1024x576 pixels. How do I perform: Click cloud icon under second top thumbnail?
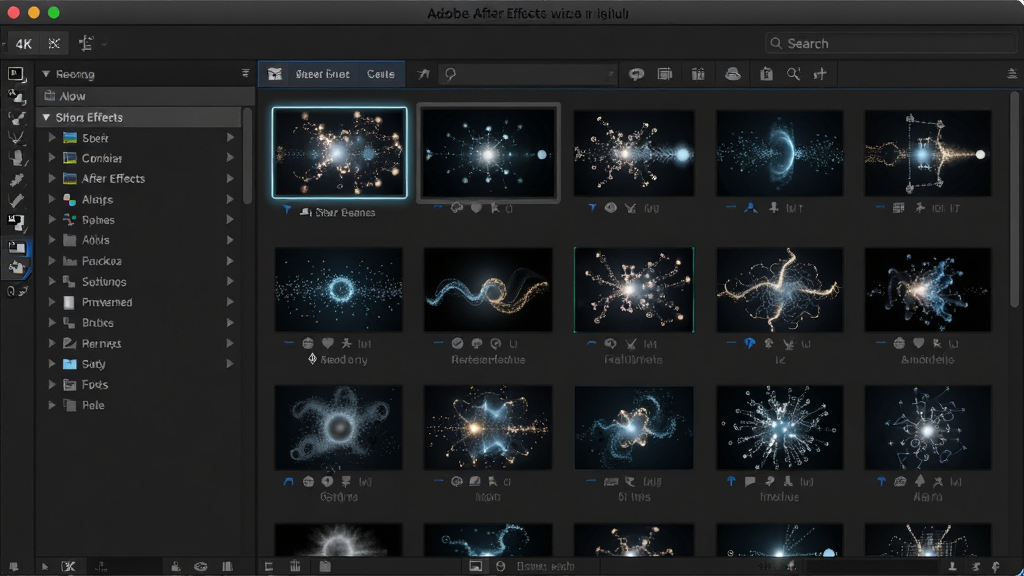point(457,208)
